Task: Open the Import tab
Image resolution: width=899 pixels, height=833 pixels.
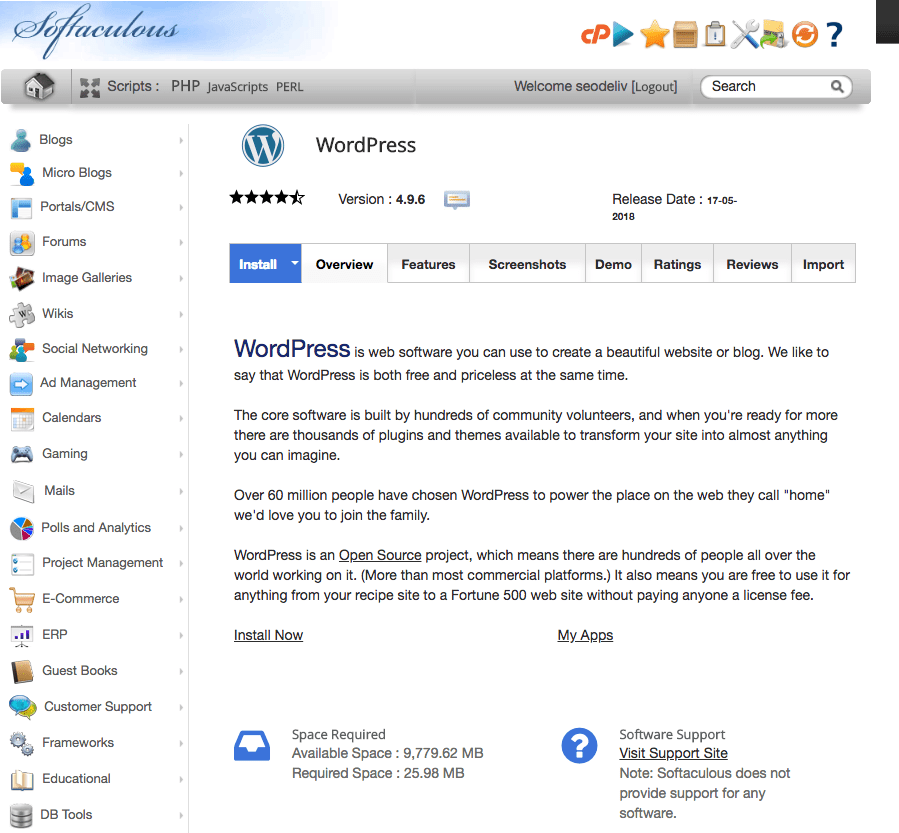Action: pyautogui.click(x=824, y=264)
